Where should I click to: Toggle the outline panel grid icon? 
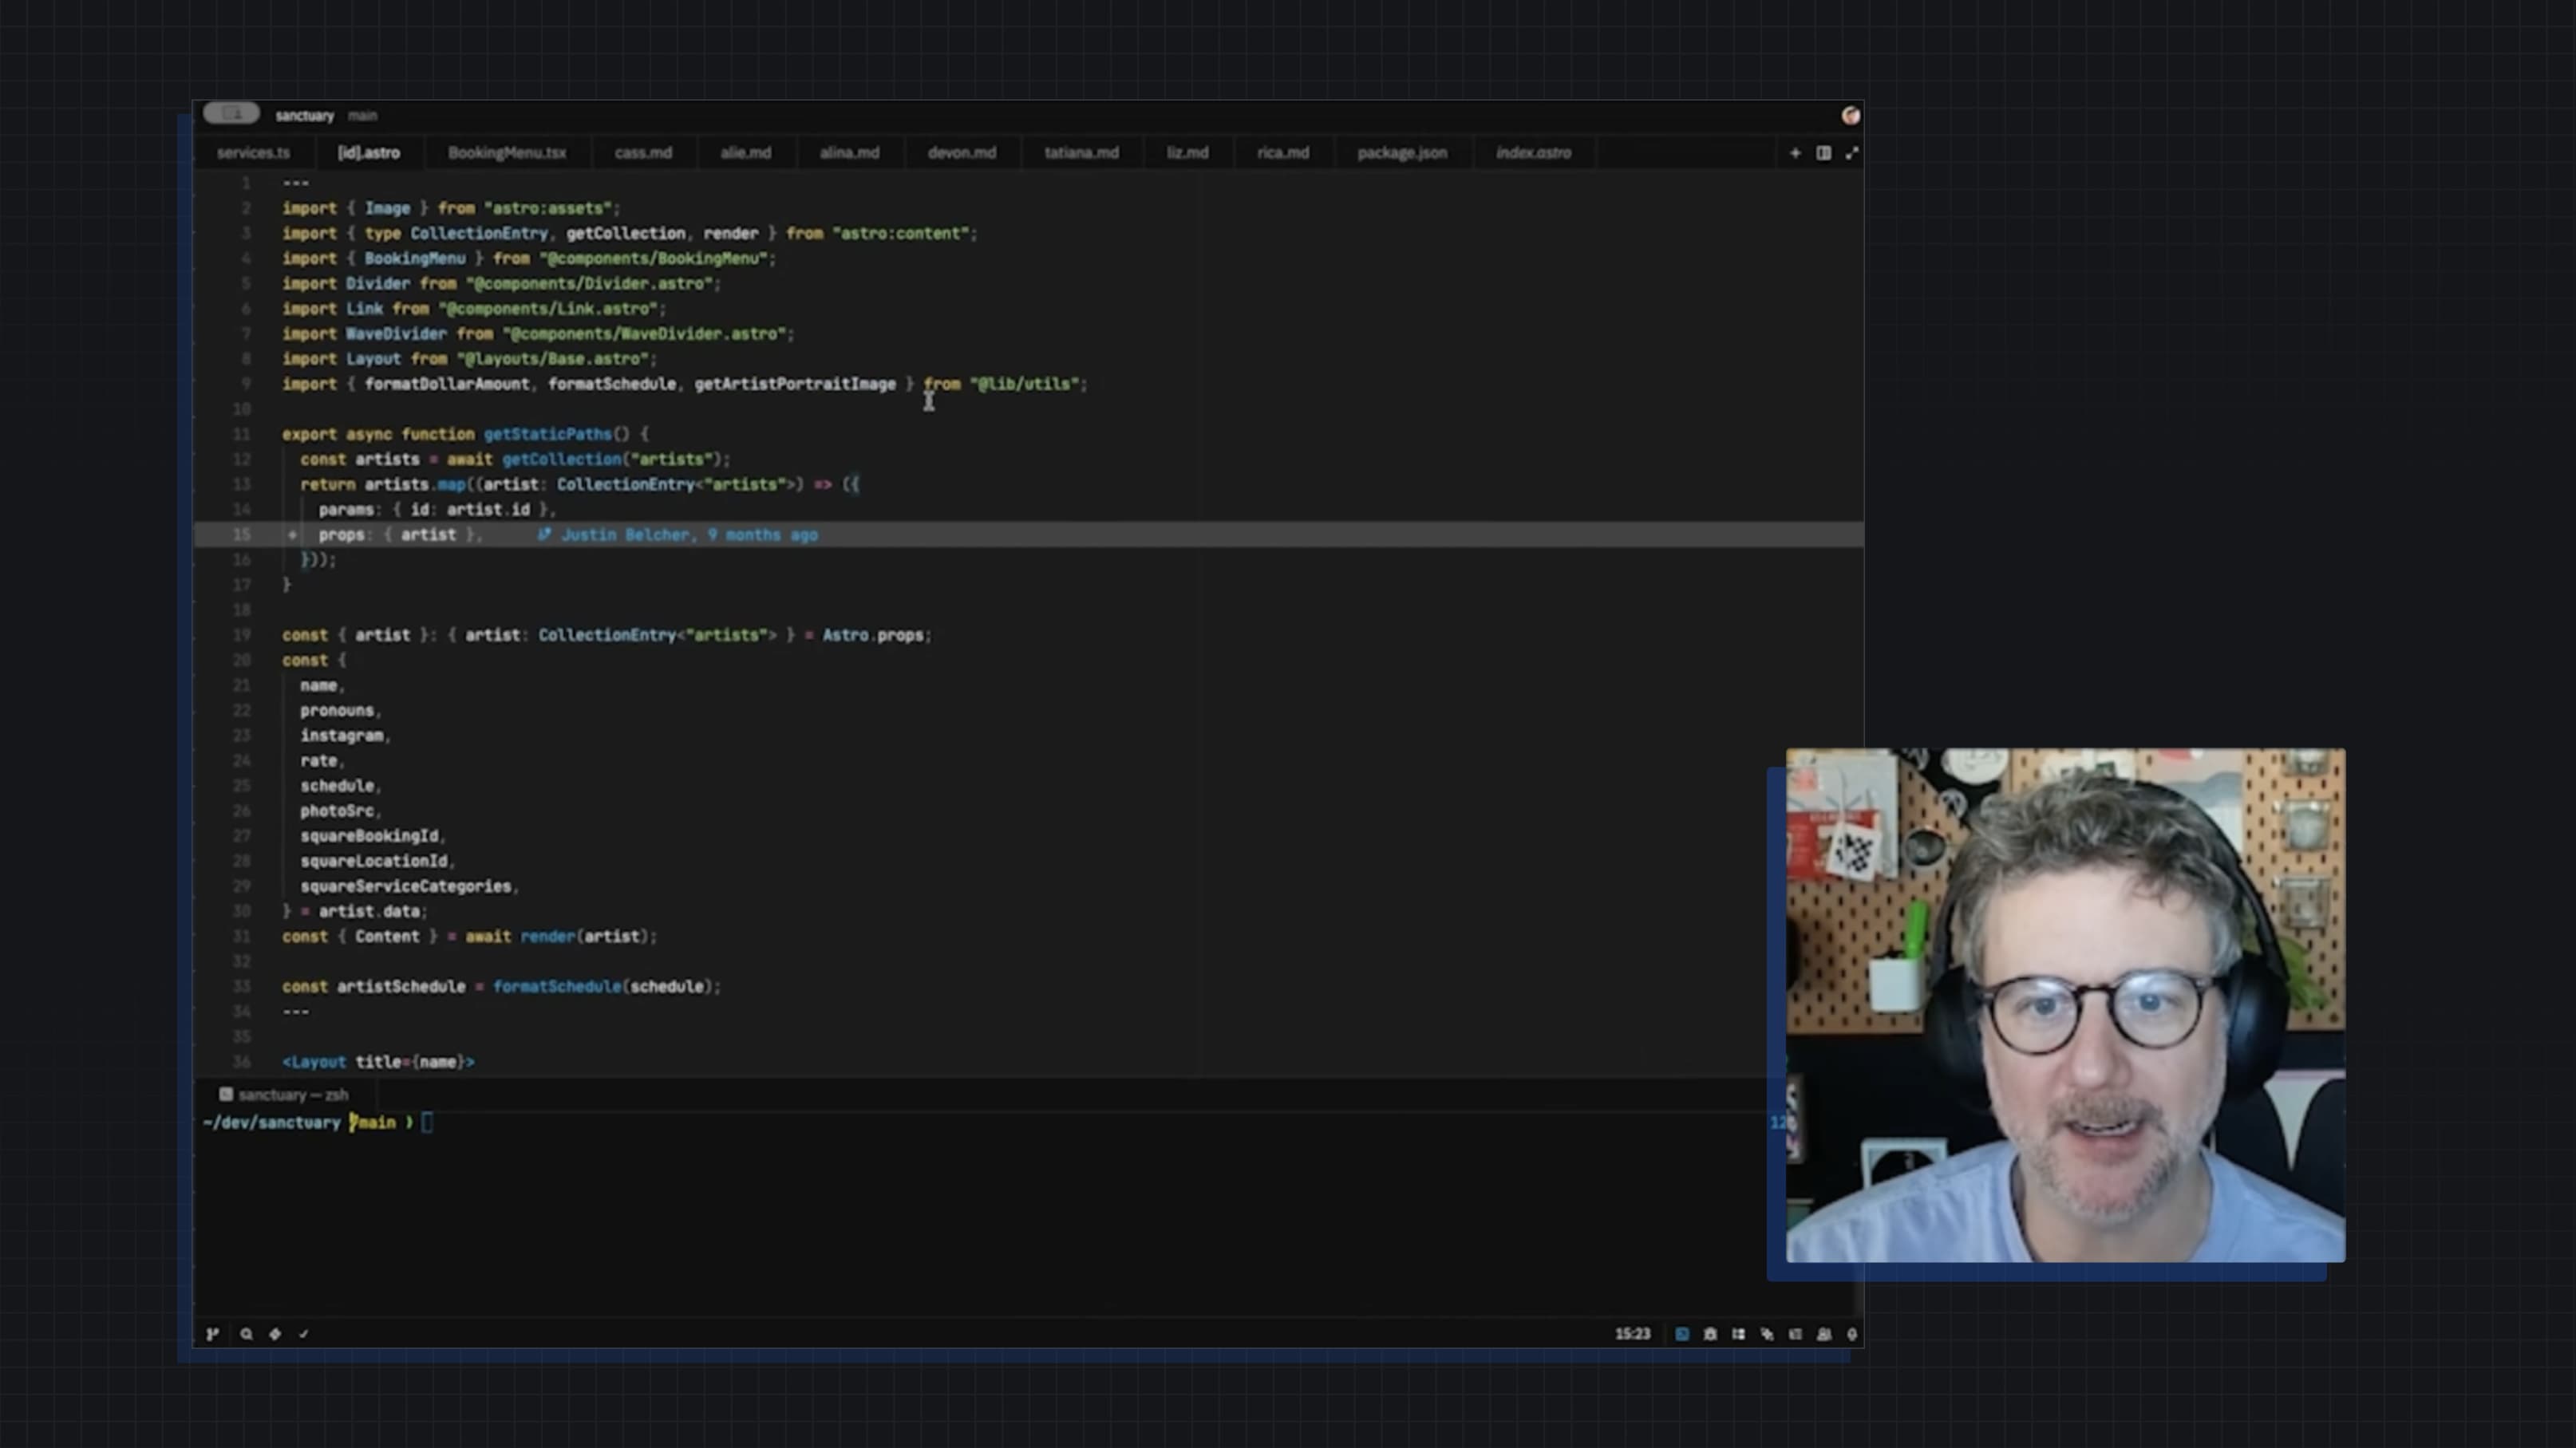pos(1738,1334)
